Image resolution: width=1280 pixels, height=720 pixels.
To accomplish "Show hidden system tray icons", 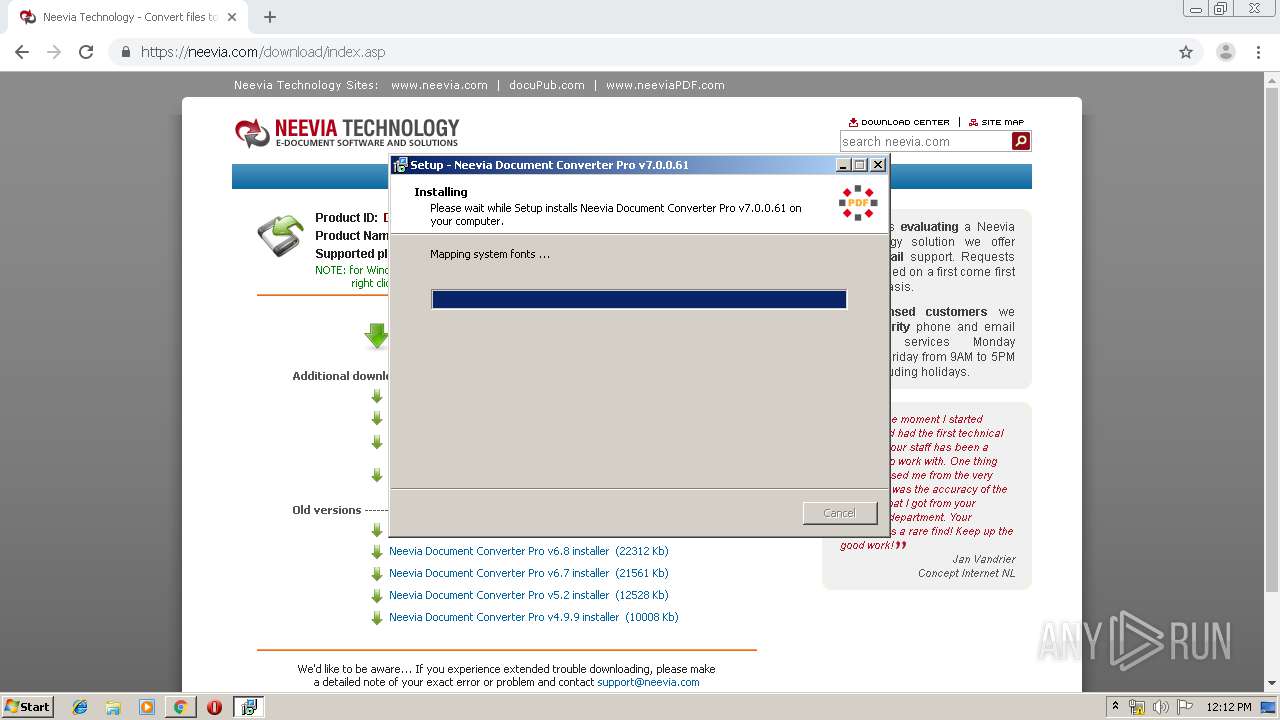I will point(1116,707).
